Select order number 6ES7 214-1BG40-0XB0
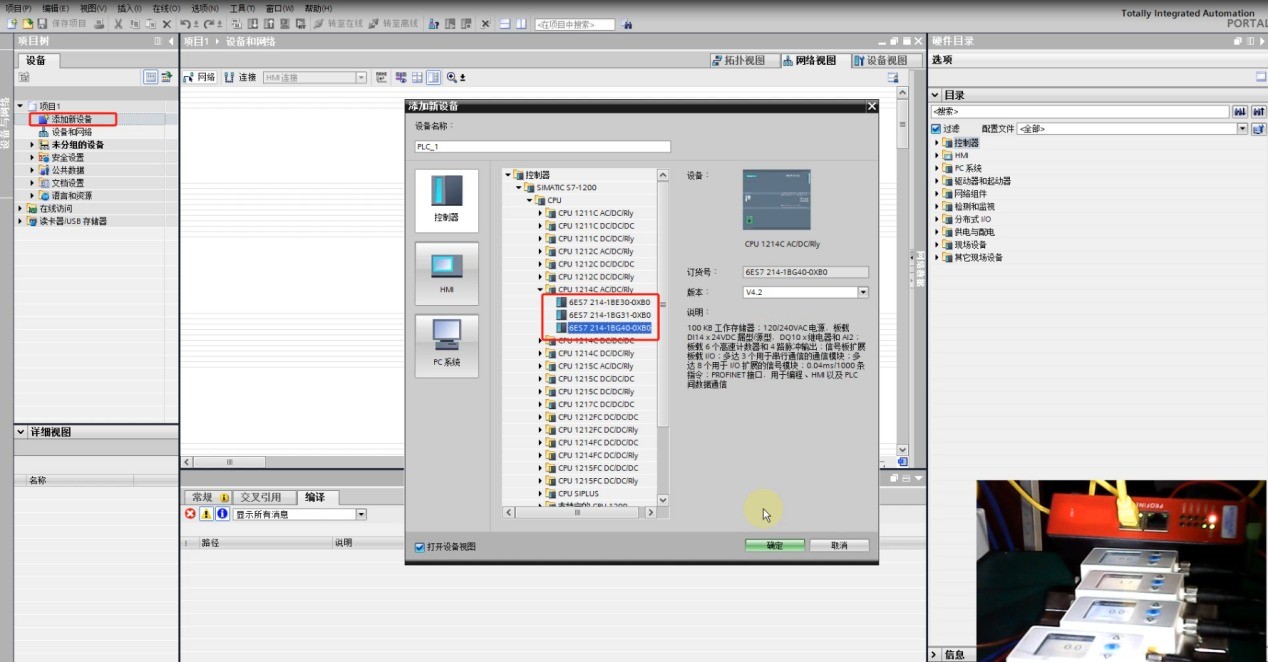1268x662 pixels. point(609,328)
